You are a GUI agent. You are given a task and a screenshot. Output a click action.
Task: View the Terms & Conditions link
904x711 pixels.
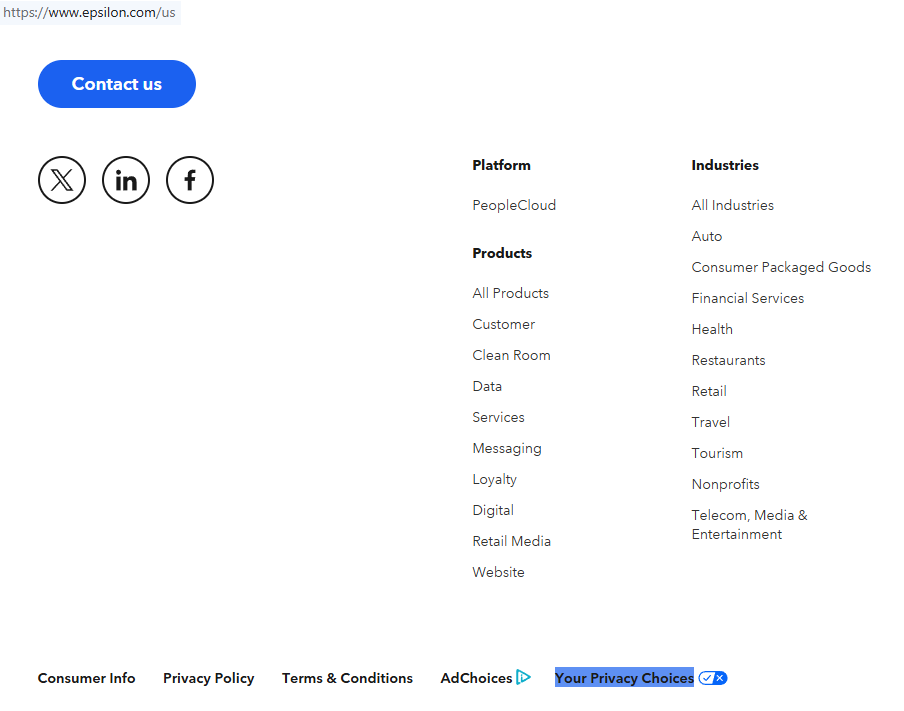pos(347,678)
